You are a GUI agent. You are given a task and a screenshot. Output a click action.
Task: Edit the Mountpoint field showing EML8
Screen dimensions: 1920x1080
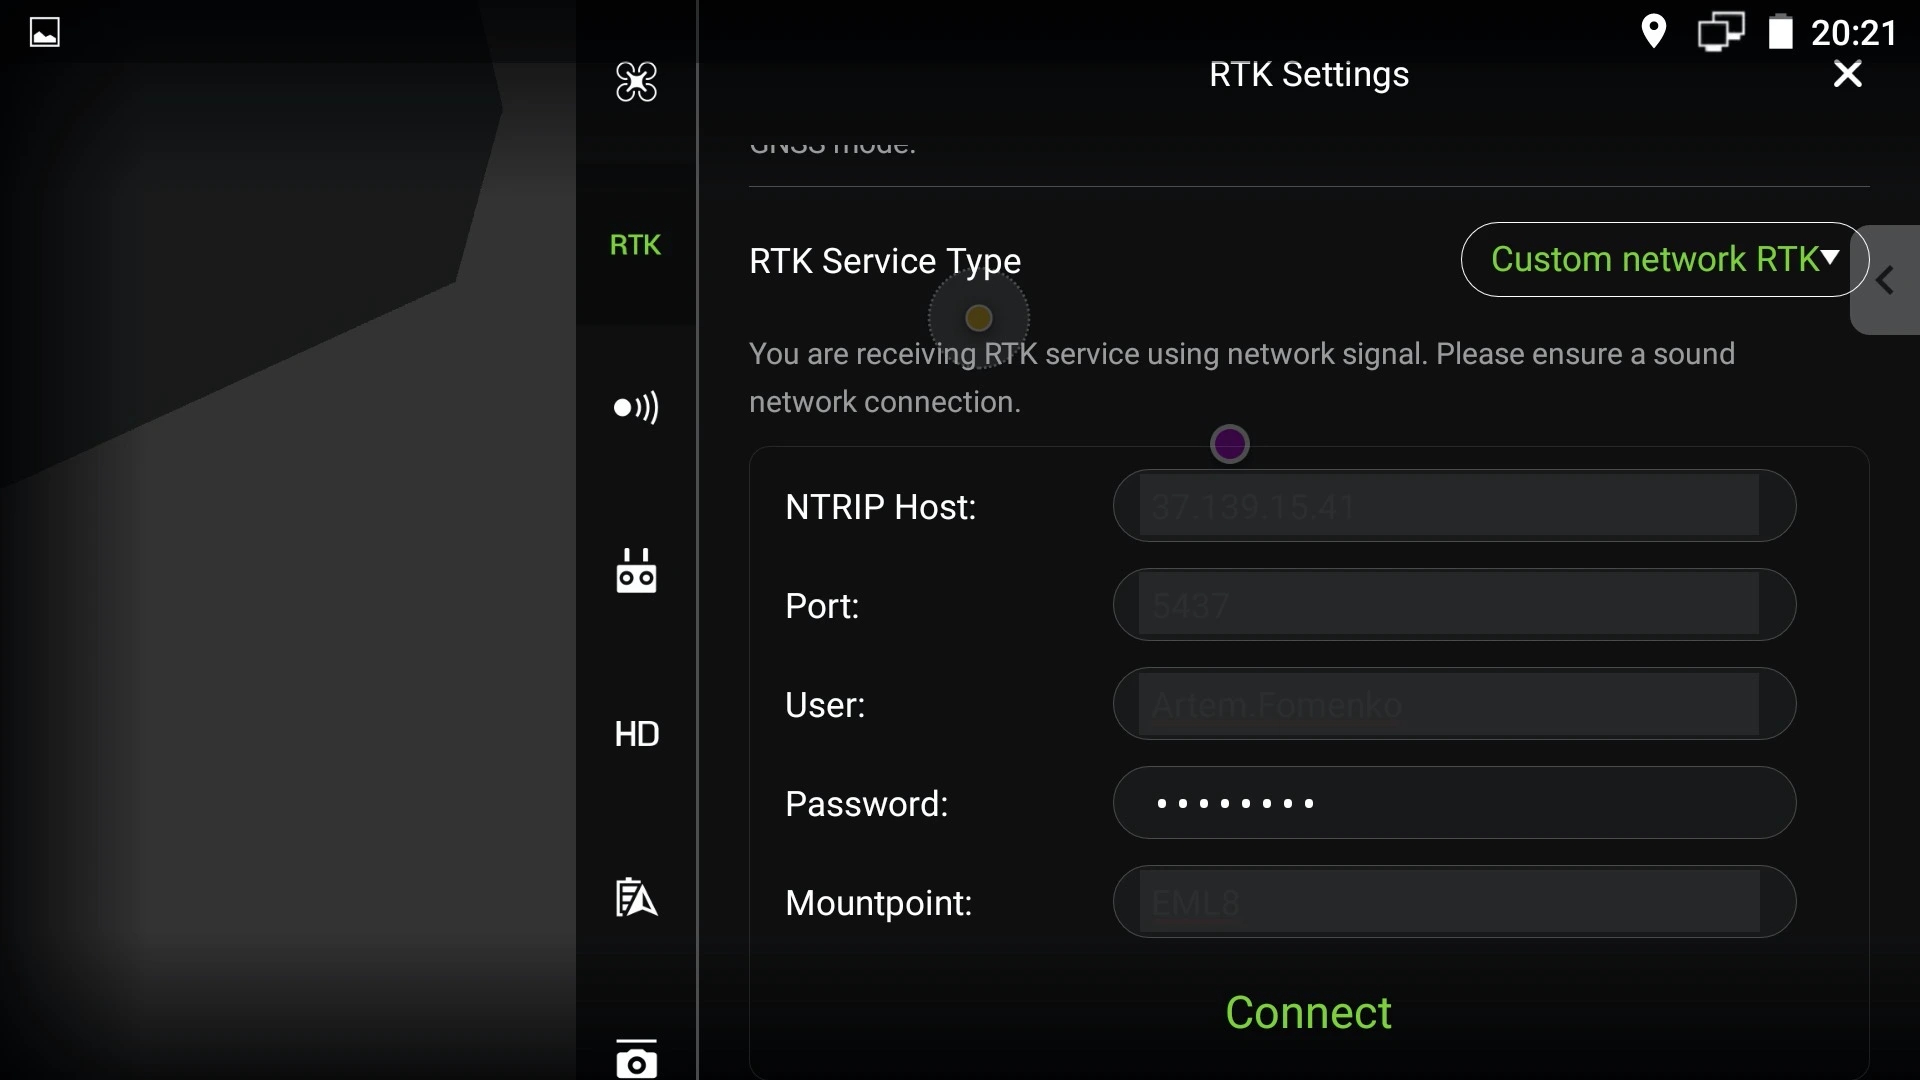[x=1450, y=902]
